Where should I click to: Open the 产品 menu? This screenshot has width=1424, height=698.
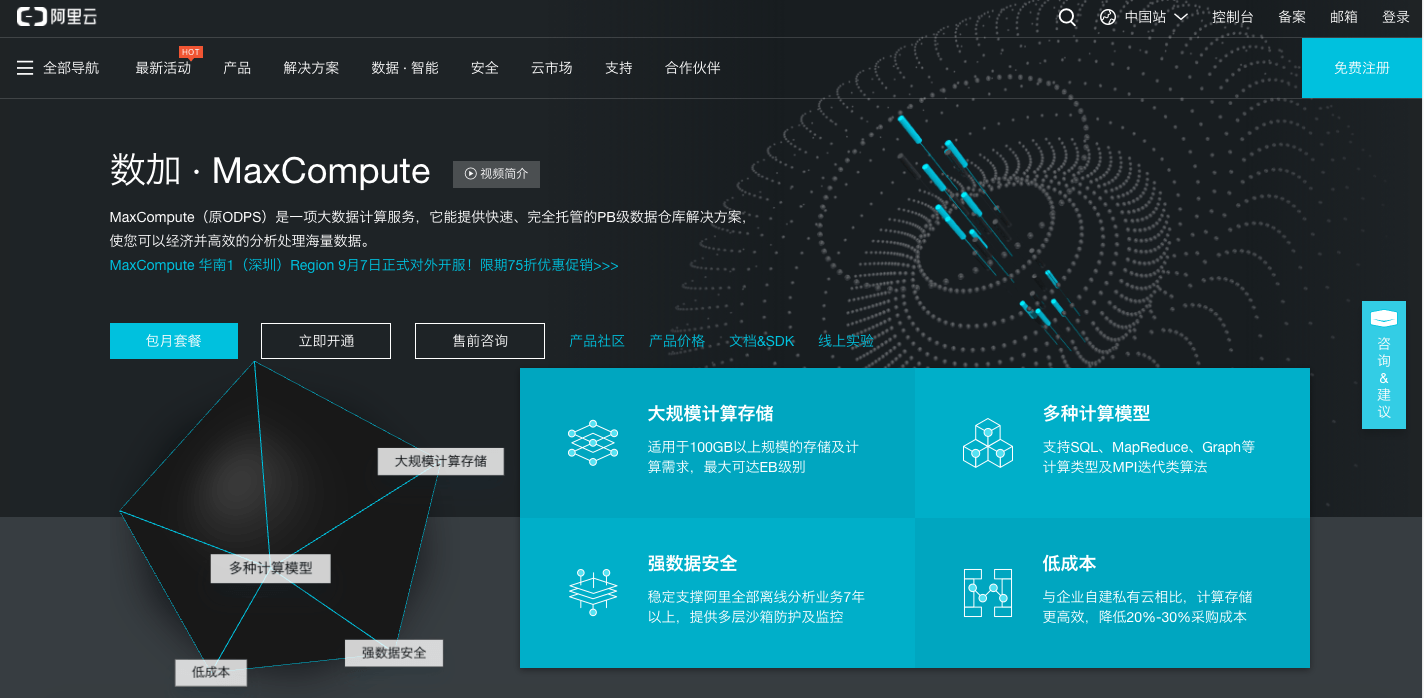237,68
